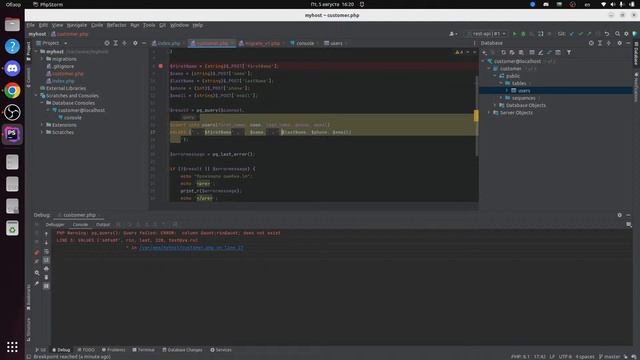Image resolution: width=640 pixels, height=360 pixels.
Task: Hide the Project panel with minus icon
Action: click(x=144, y=43)
